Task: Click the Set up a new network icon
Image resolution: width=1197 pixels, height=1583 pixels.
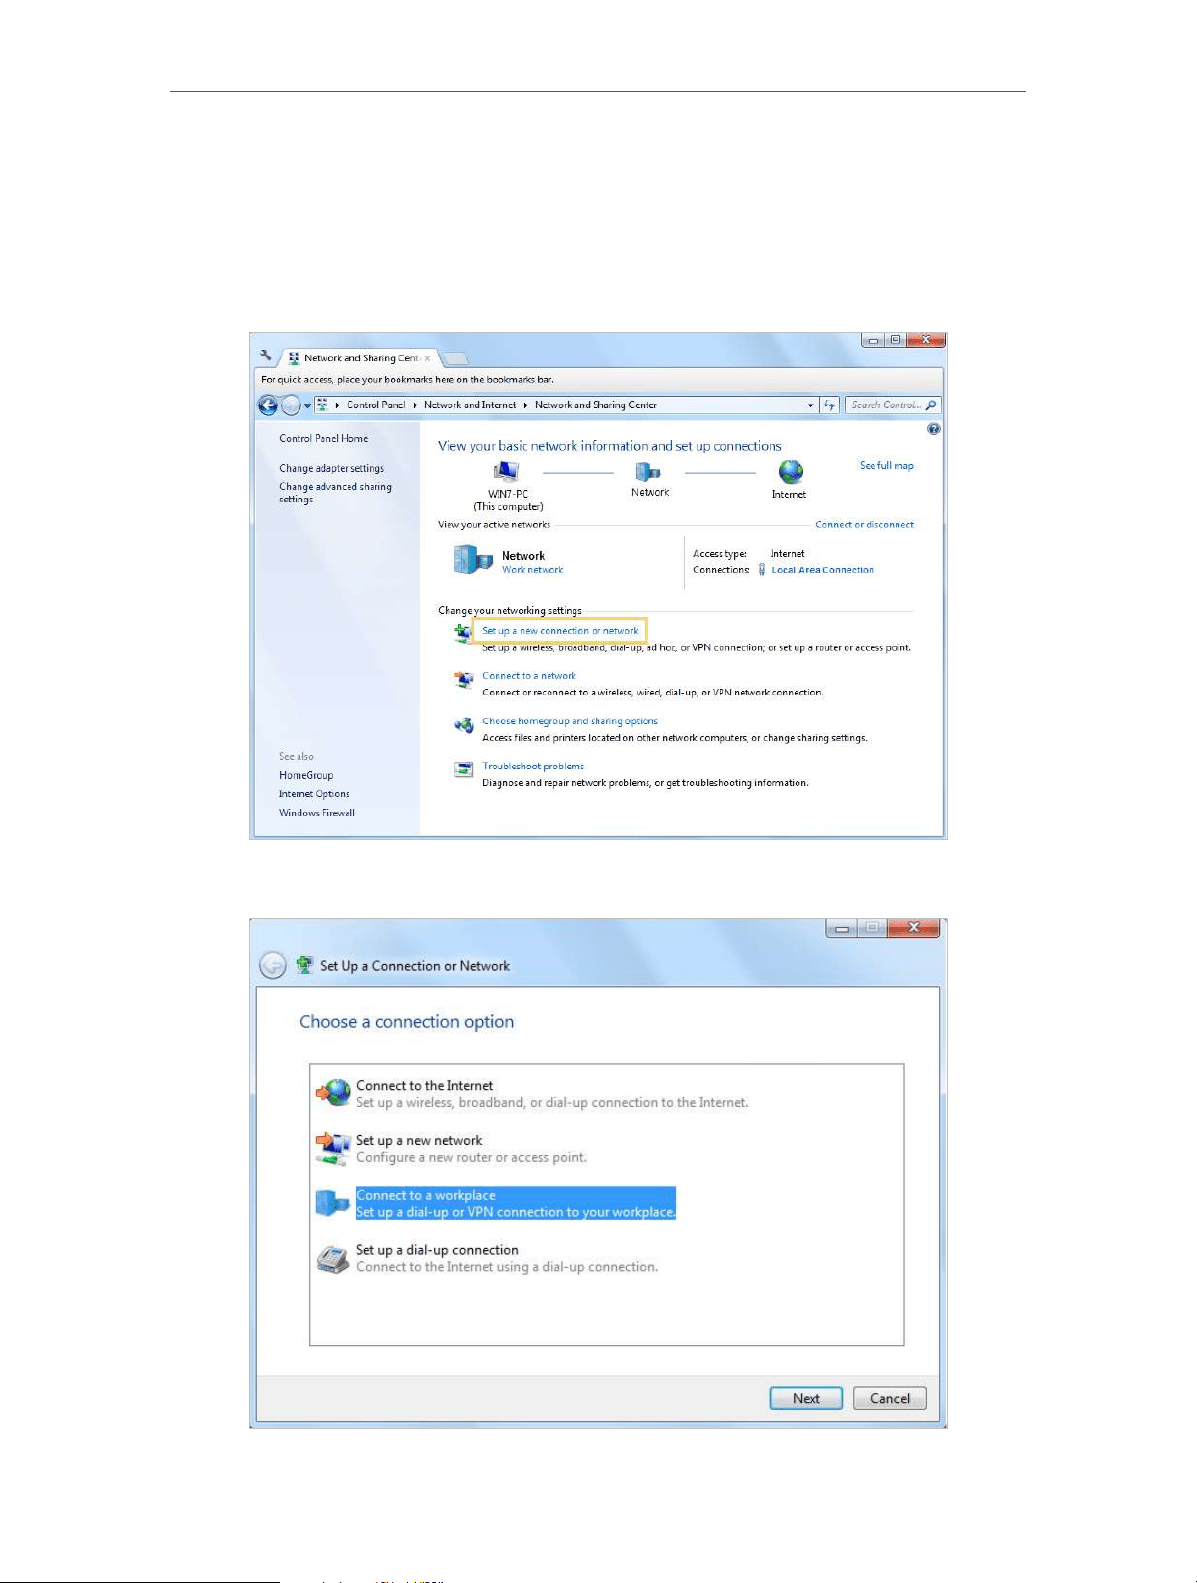Action: [334, 1148]
